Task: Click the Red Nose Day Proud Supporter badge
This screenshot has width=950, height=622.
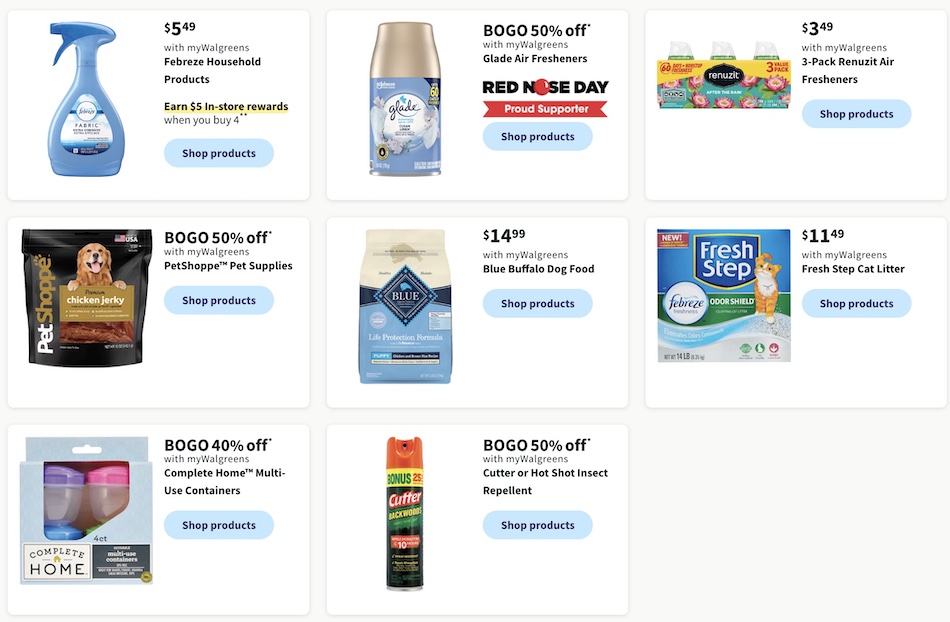Action: [x=545, y=98]
